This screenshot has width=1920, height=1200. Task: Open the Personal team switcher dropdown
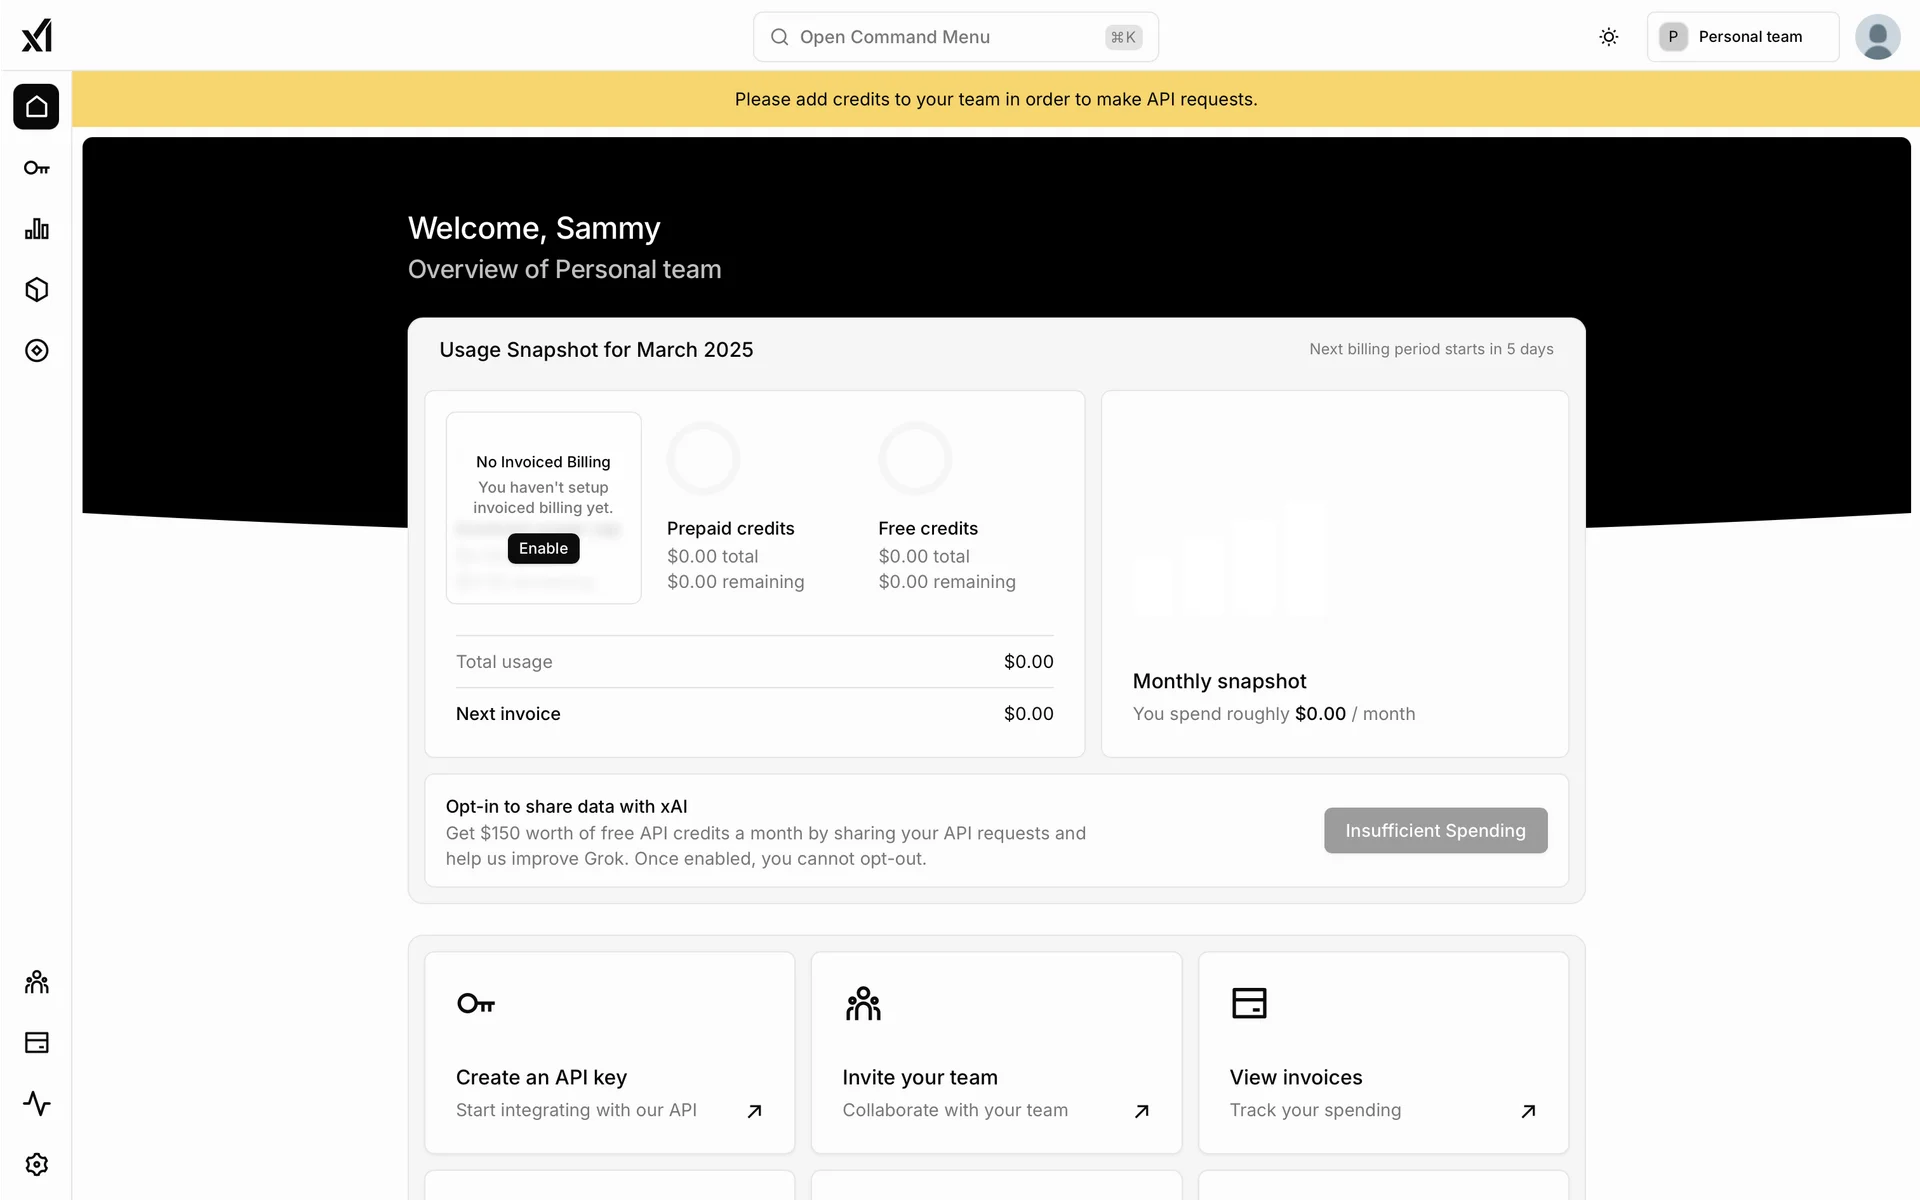(1742, 37)
